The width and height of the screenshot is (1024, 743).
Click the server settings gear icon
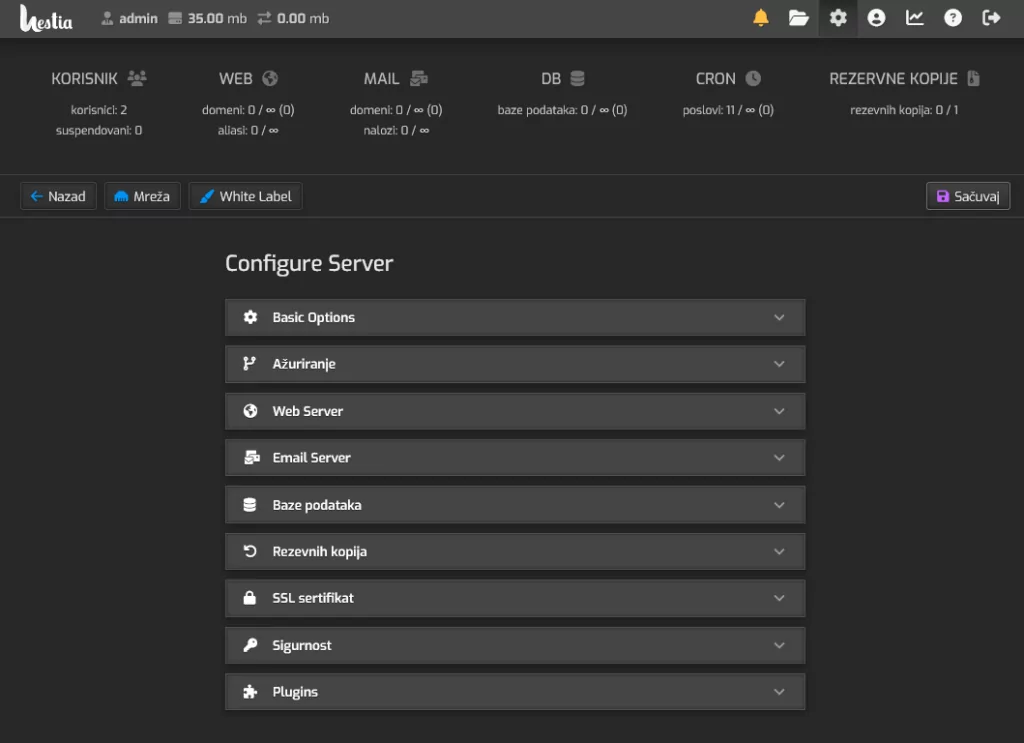[838, 18]
